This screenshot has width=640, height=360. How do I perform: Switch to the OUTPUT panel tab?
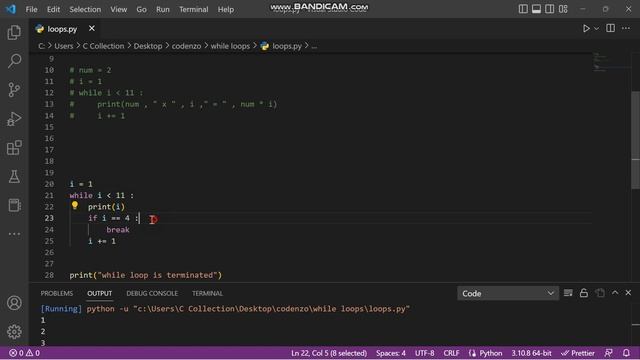coord(99,293)
